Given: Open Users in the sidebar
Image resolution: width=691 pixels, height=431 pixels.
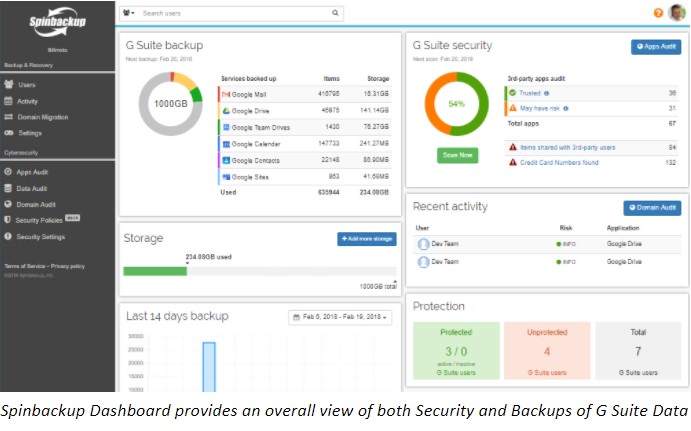Looking at the screenshot, I should [26, 85].
